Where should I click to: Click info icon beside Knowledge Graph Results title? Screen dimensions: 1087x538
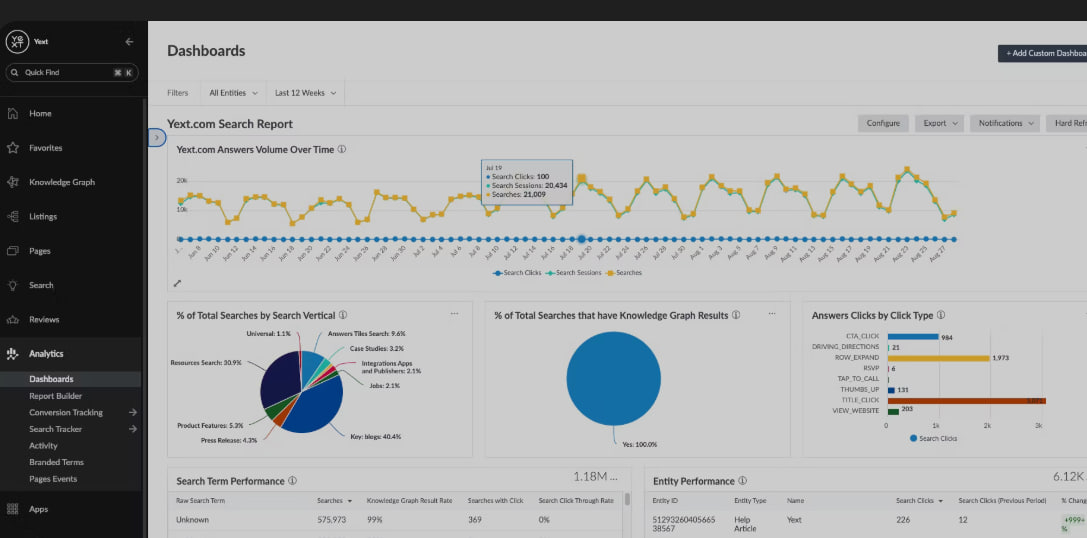tap(736, 315)
